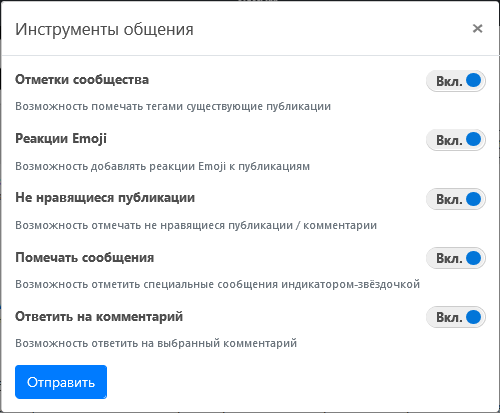Close the Инструменты общения dialog
Viewport: 500px width, 413px height.
point(477,29)
